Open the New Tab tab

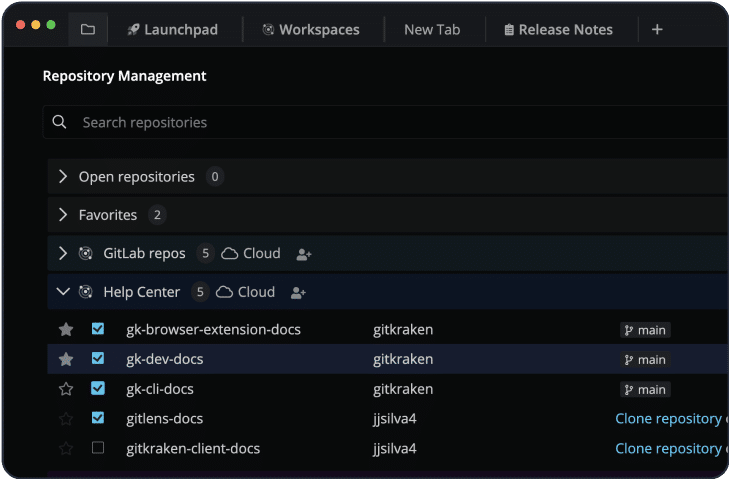tap(432, 29)
